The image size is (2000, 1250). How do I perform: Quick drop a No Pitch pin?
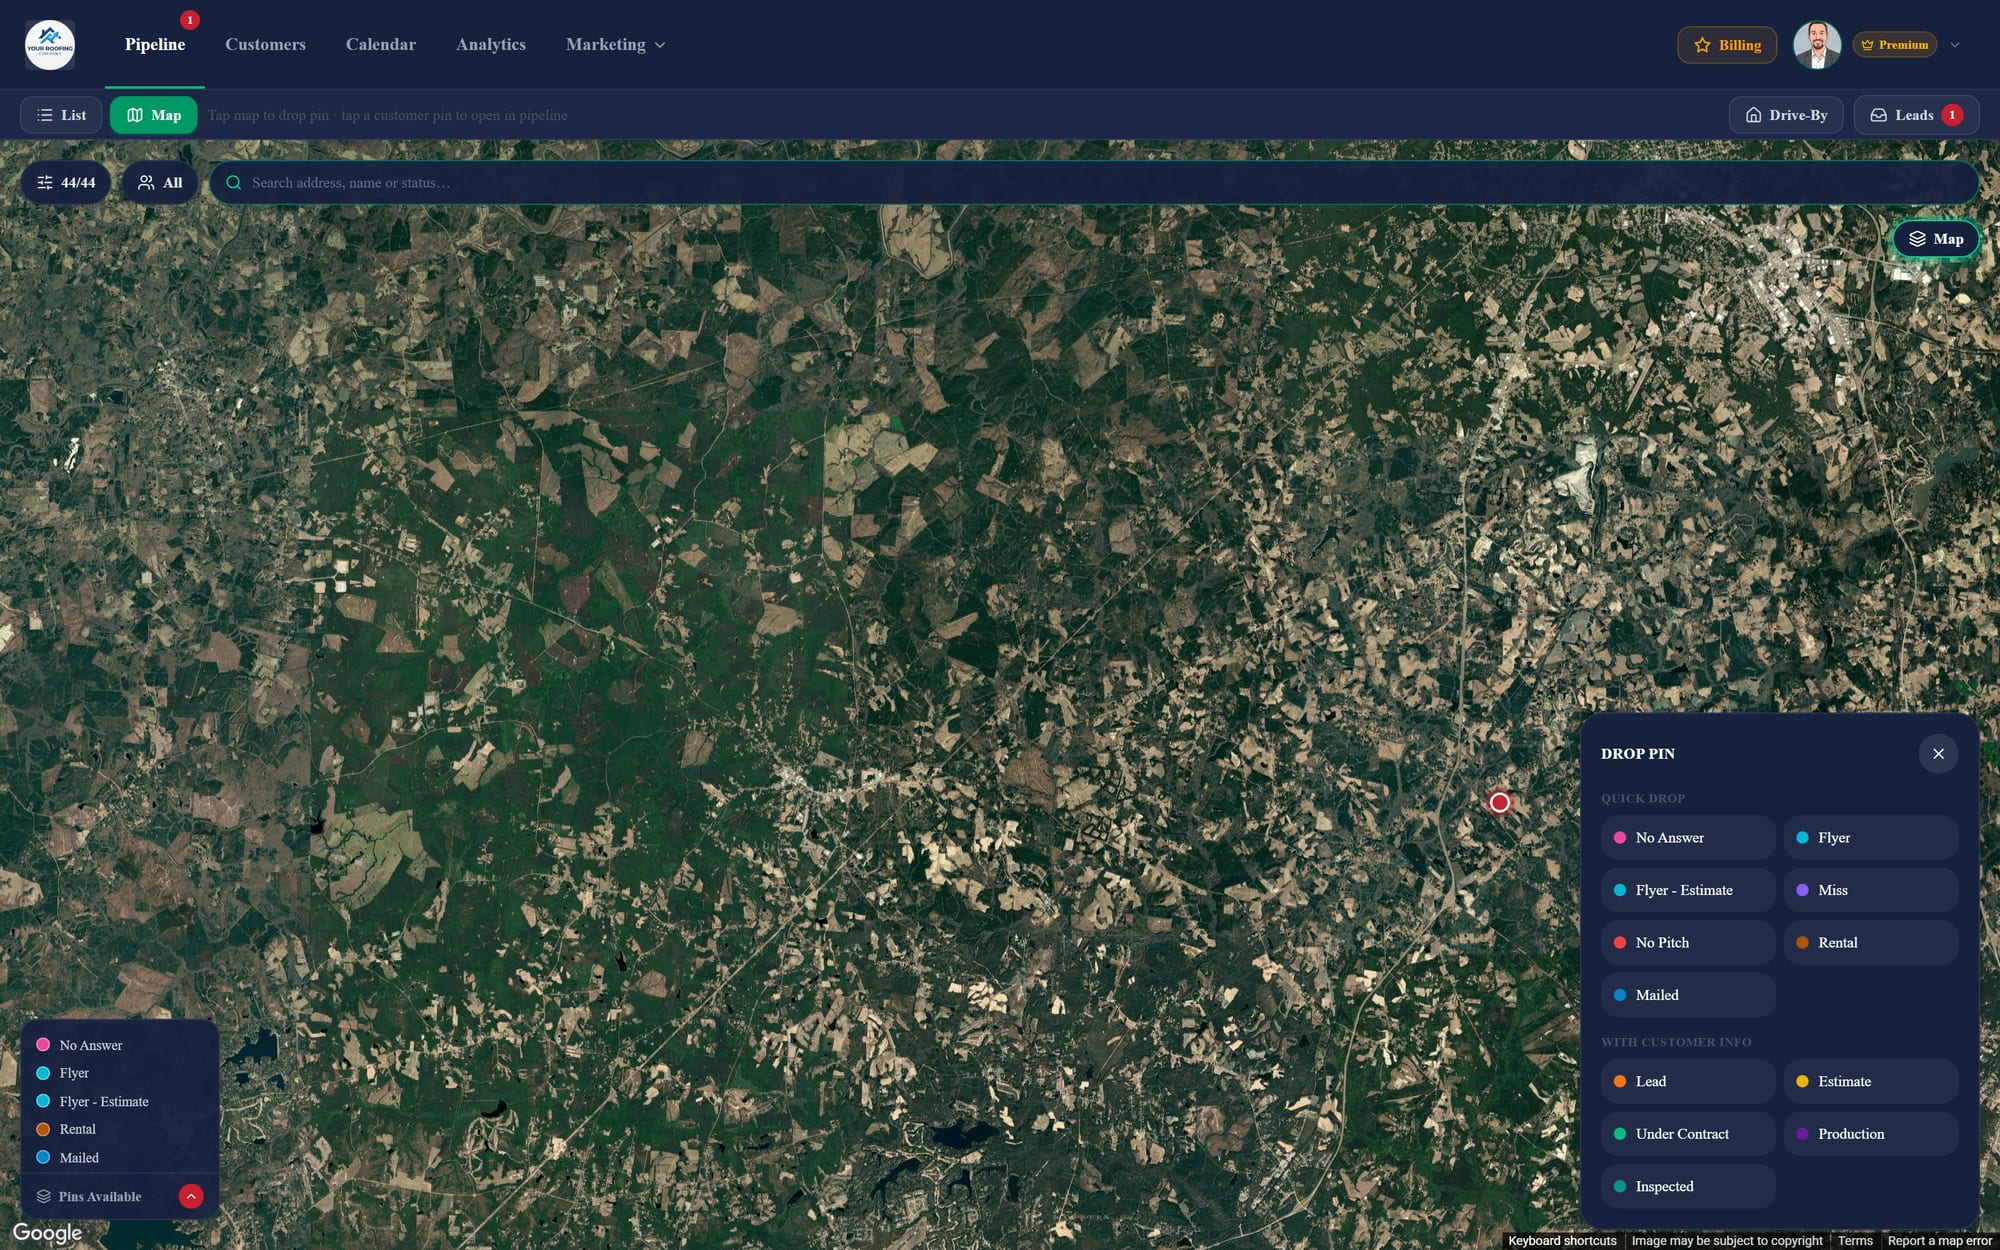pyautogui.click(x=1688, y=943)
